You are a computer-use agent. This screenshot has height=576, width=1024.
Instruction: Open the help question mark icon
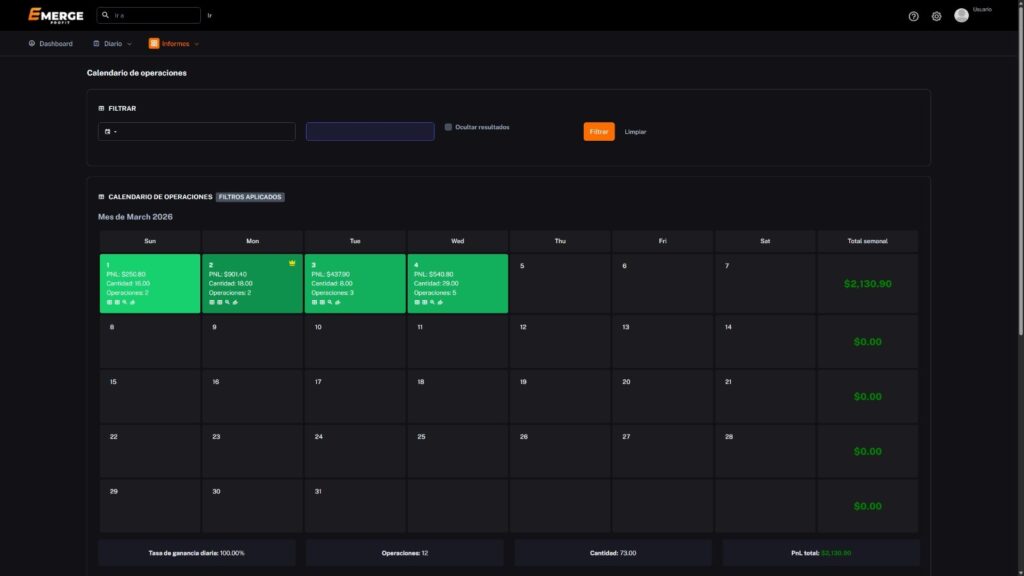913,16
